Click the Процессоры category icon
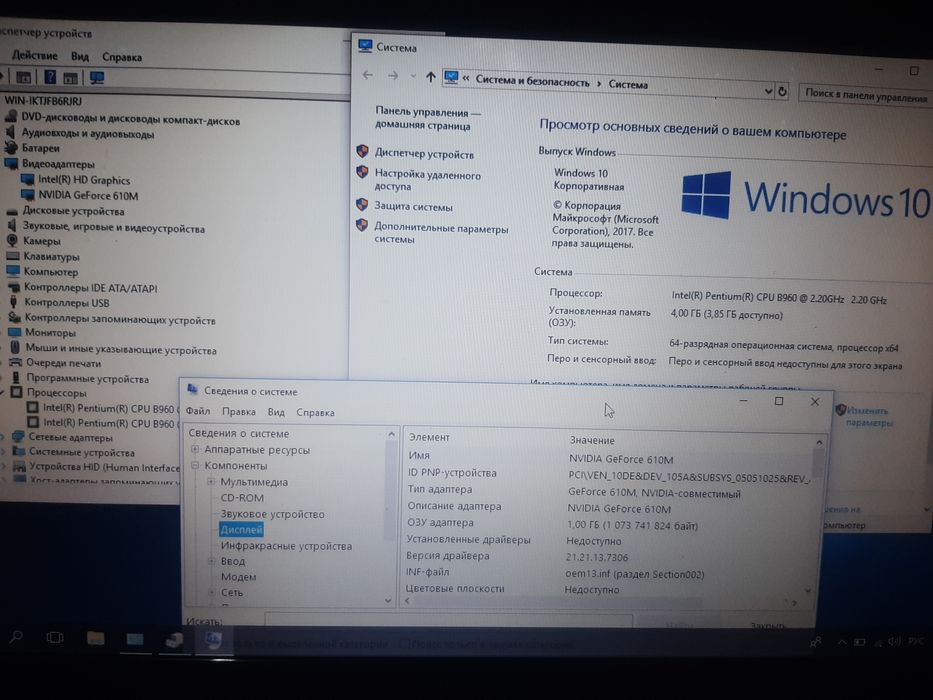 [x=16, y=392]
